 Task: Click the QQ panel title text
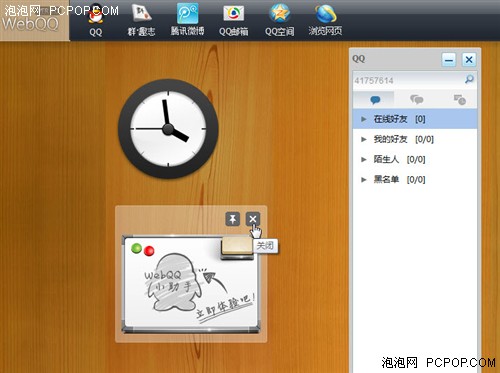tap(359, 59)
